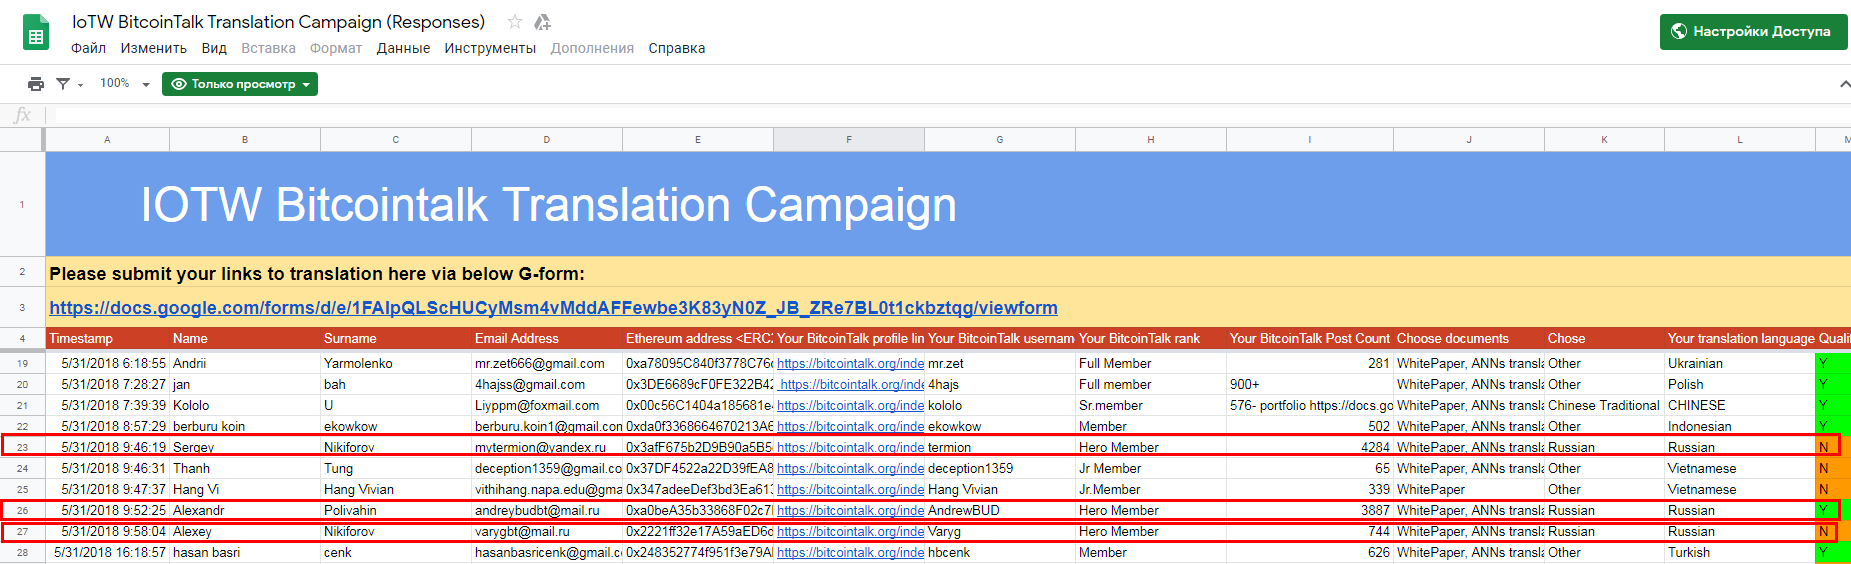Viewport: 1851px width, 564px height.
Task: Select the Chinese Traditional cell
Action: pos(1604,405)
